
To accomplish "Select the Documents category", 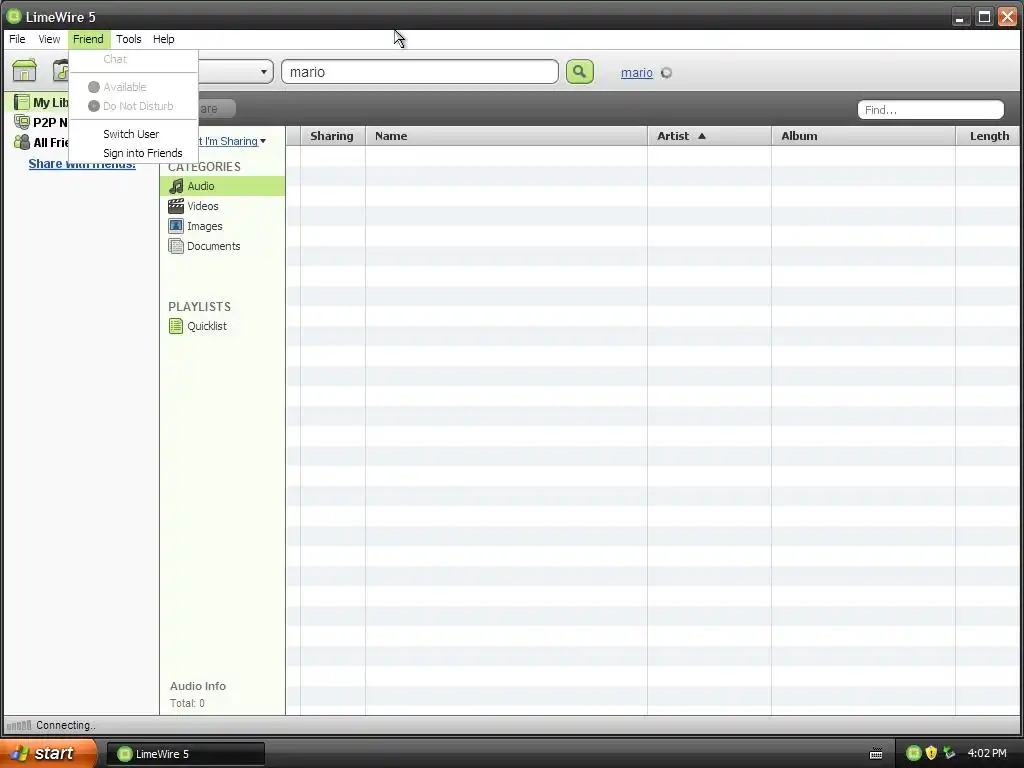I will tap(222, 246).
